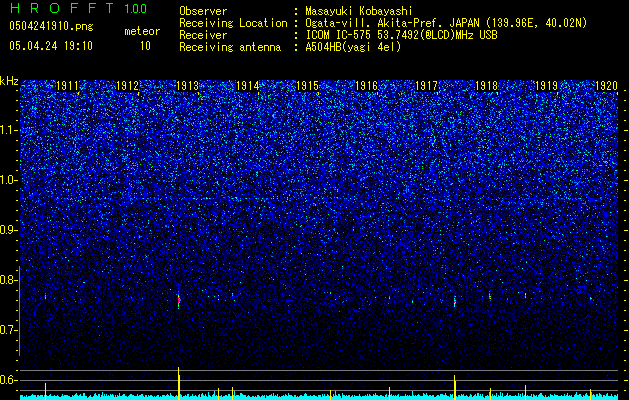Viewport: 629px width, 400px height.
Task: Click the 1914 time marker
Action: pos(248,86)
